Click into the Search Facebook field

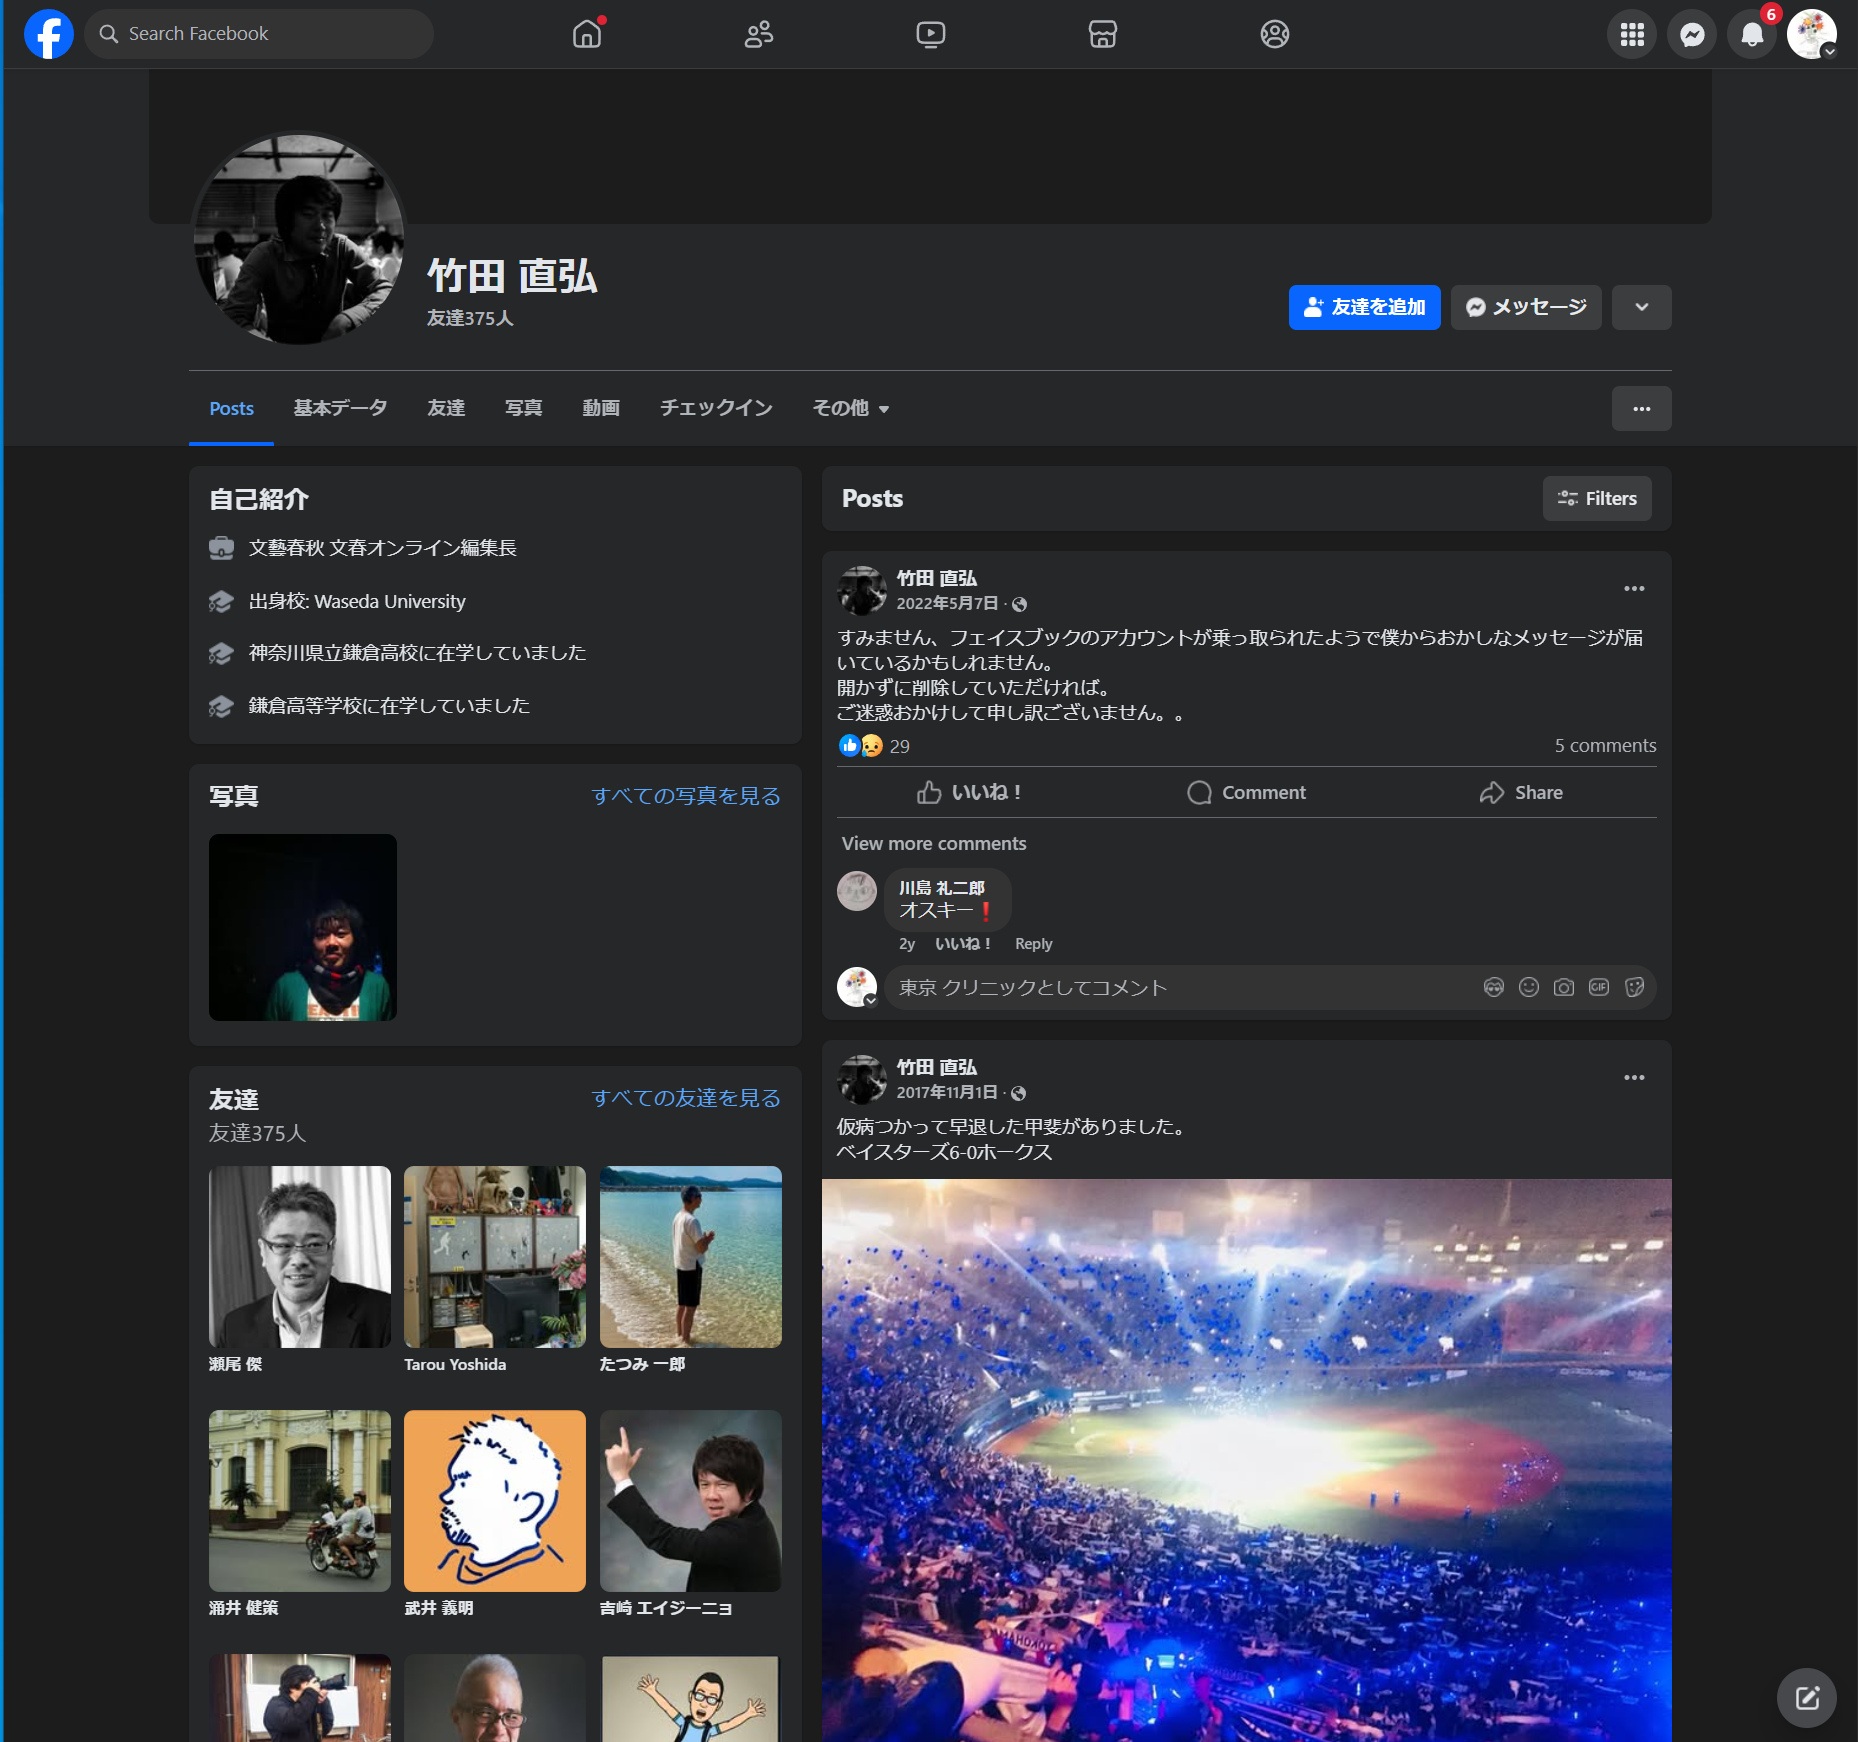(x=259, y=34)
